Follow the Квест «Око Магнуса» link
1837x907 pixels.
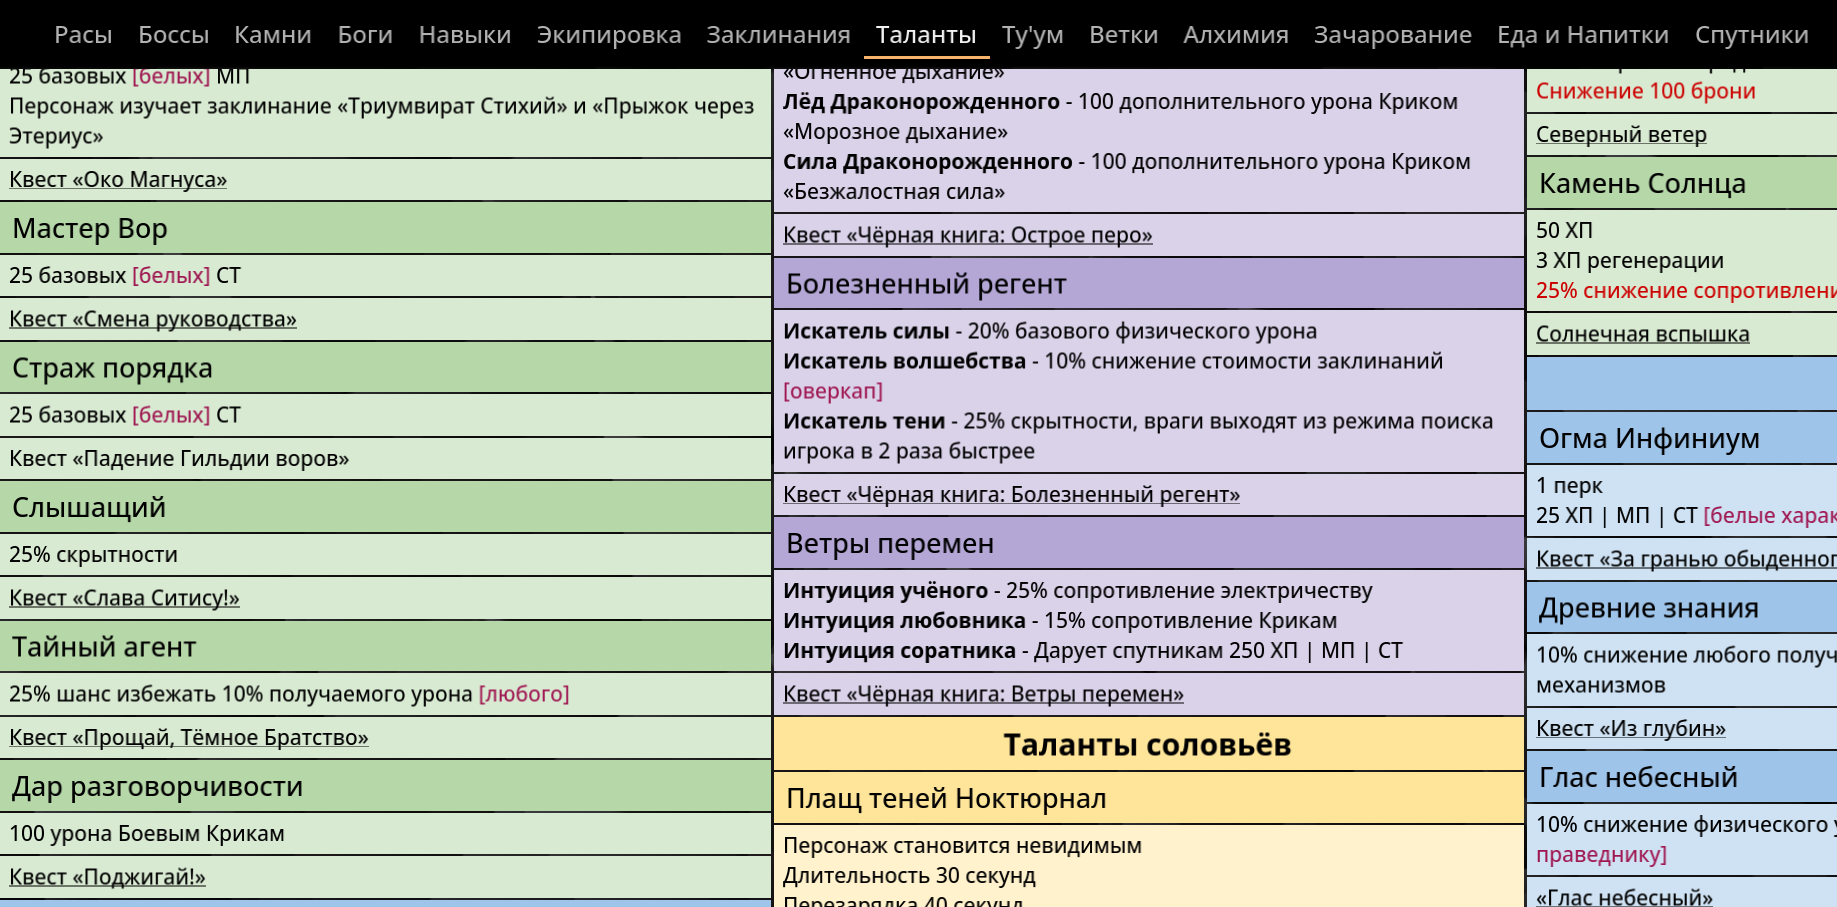click(118, 180)
